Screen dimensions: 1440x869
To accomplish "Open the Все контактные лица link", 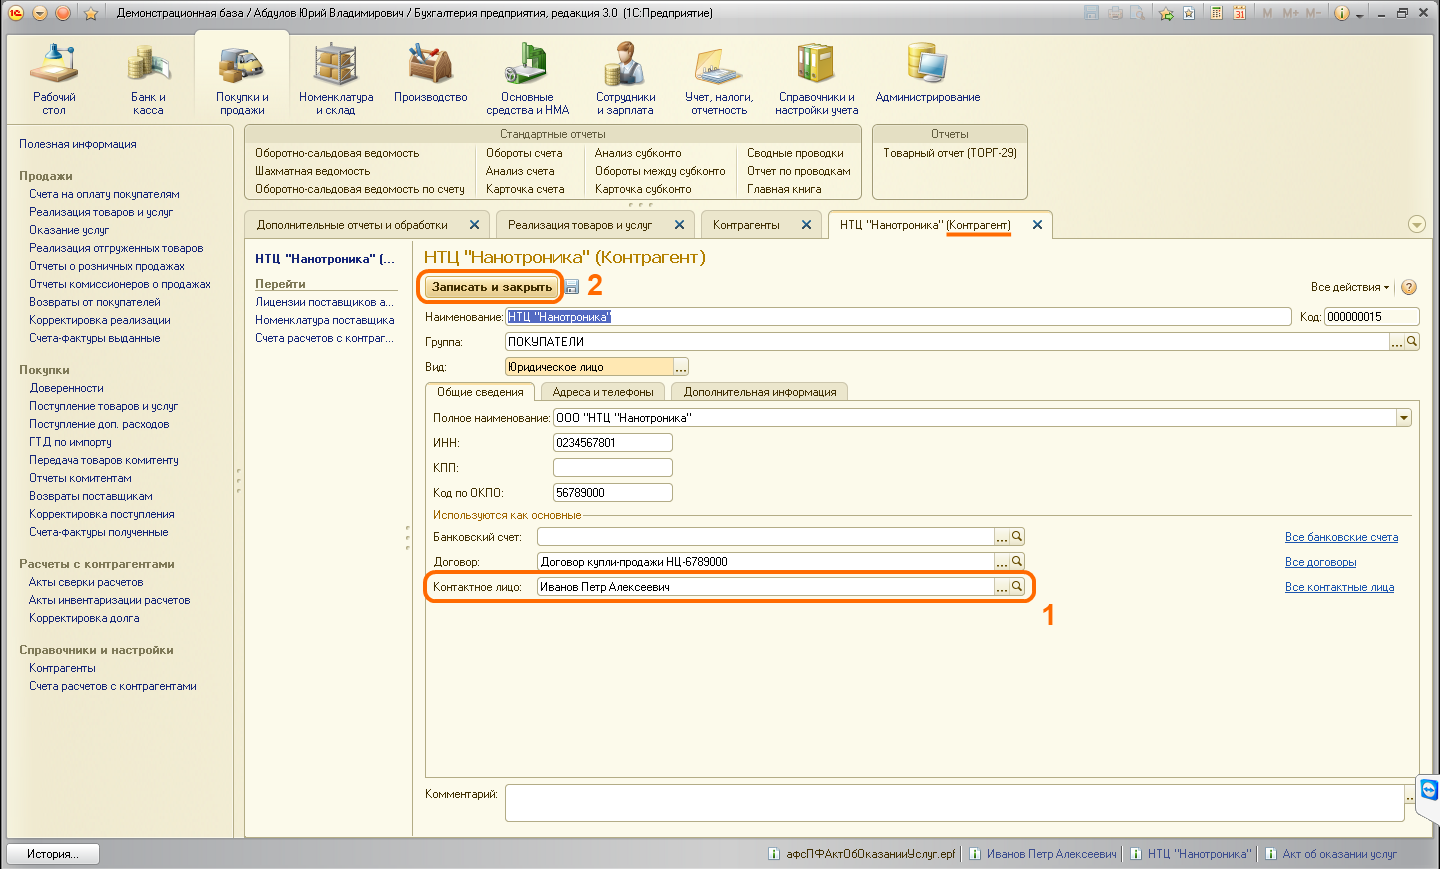I will [1339, 587].
